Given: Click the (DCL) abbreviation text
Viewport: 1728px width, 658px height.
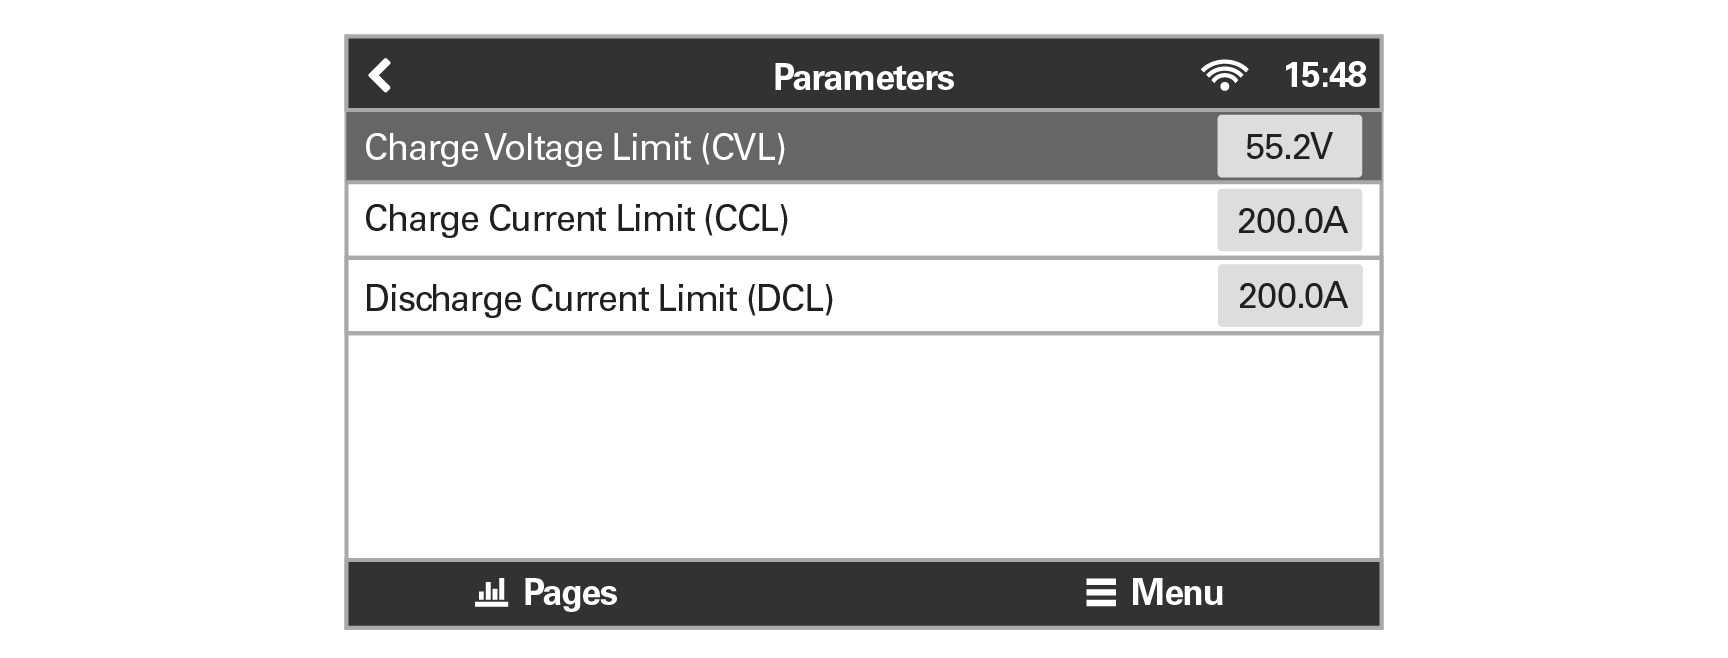Looking at the screenshot, I should tap(790, 298).
